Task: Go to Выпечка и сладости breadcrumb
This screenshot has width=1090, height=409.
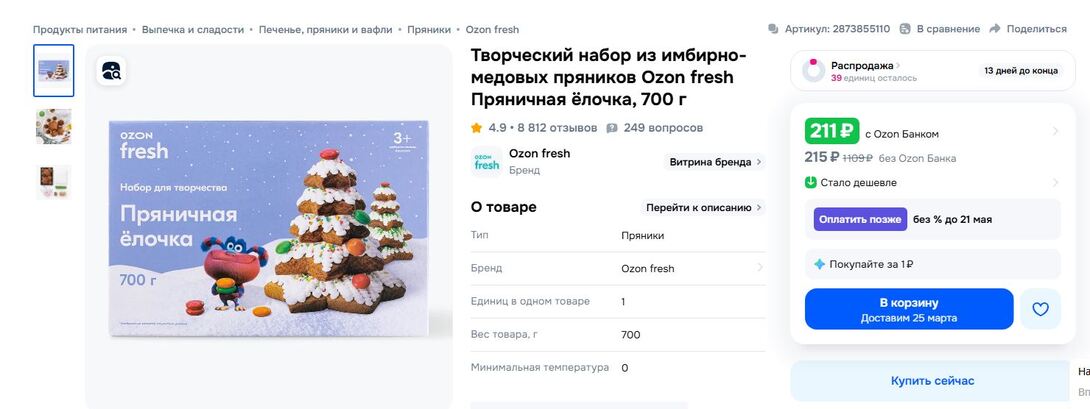Action: [193, 30]
